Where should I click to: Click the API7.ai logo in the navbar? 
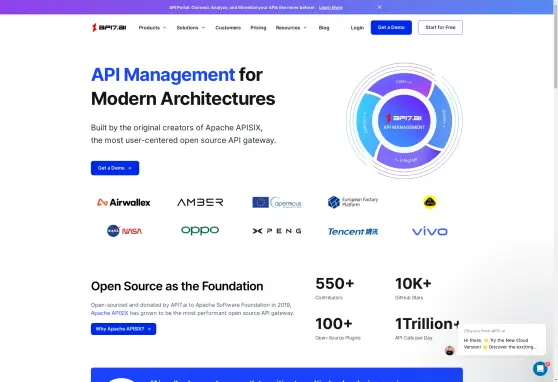(x=109, y=27)
